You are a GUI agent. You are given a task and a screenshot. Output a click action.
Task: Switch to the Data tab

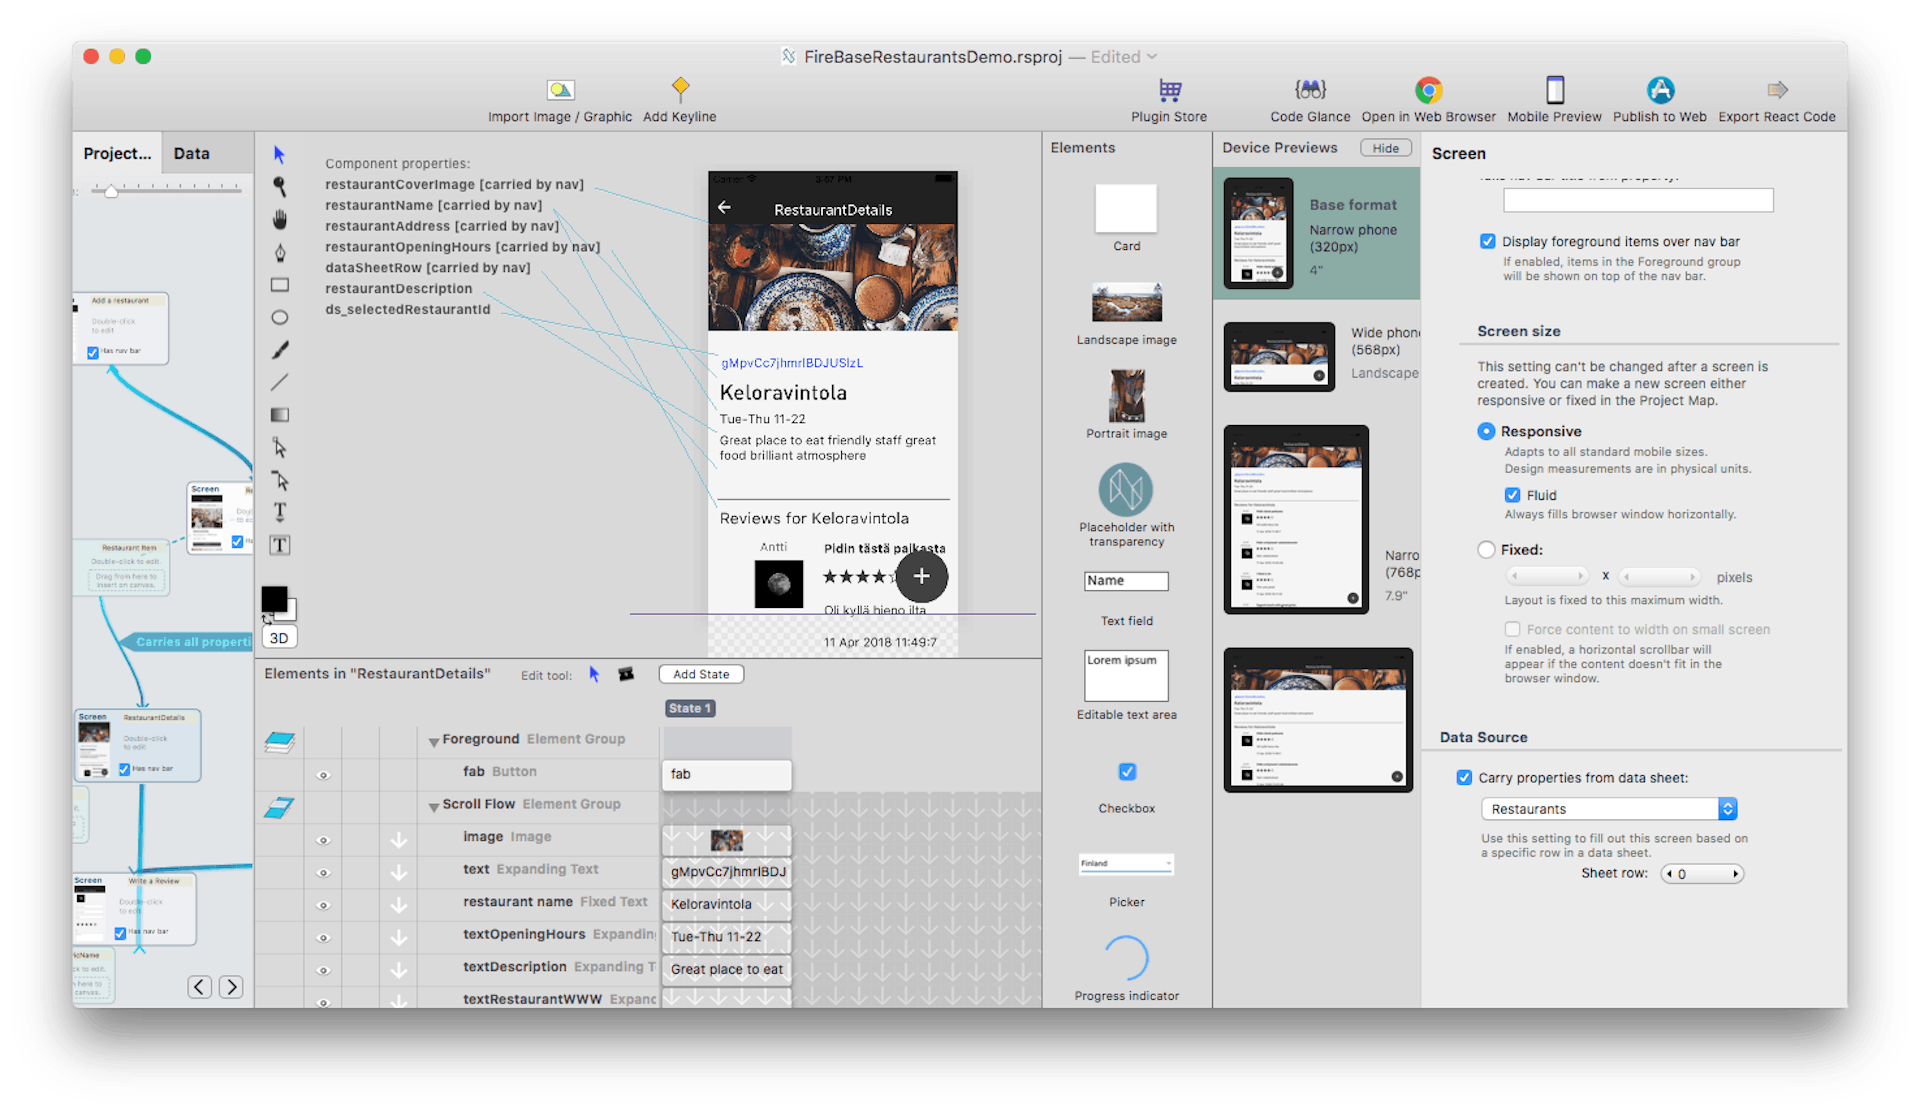point(191,152)
